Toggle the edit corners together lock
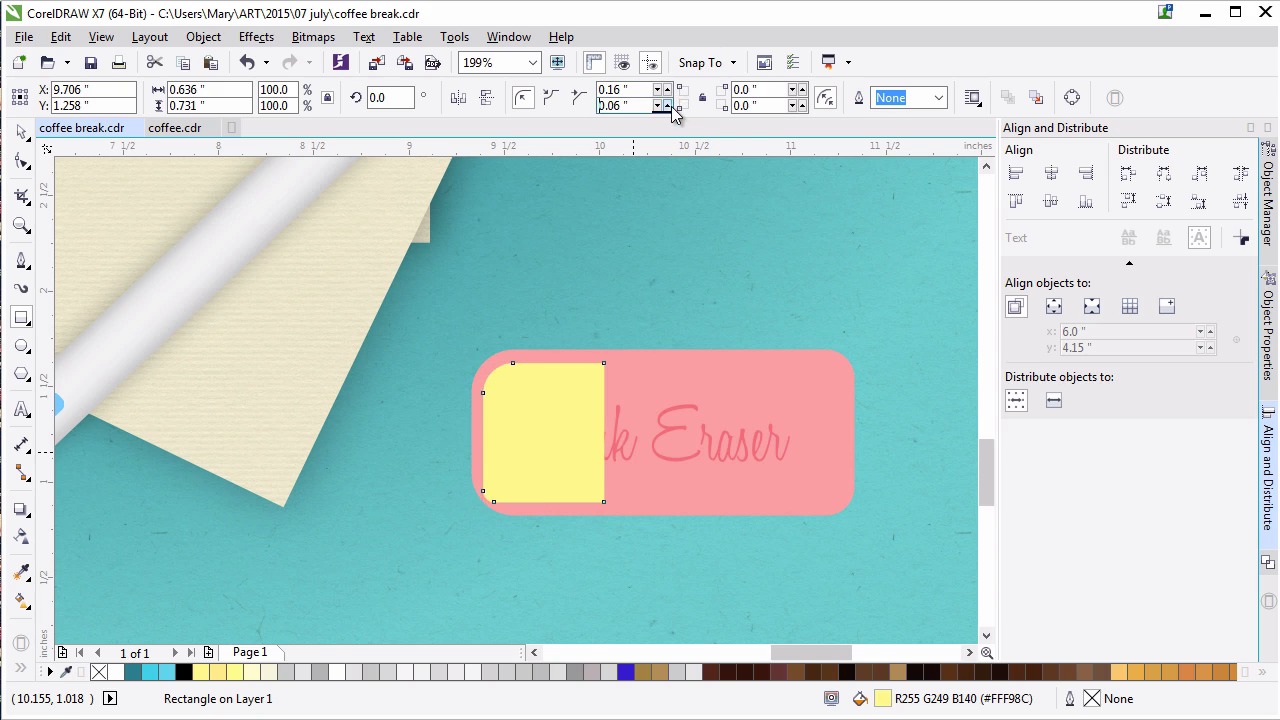1280x720 pixels. point(702,98)
